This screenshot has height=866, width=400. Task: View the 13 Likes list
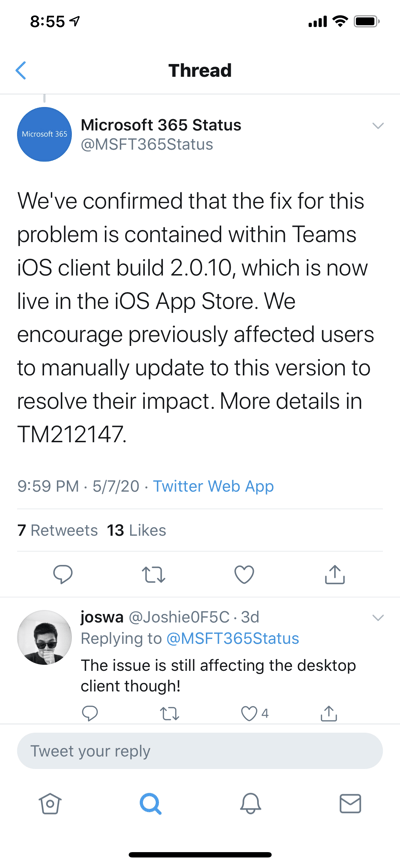pyautogui.click(x=136, y=530)
